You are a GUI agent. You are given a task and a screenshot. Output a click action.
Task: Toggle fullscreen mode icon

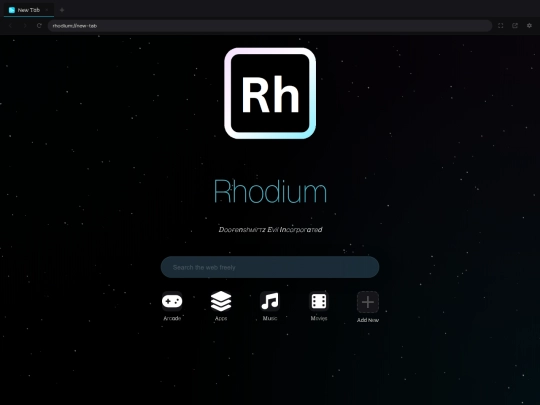500,26
